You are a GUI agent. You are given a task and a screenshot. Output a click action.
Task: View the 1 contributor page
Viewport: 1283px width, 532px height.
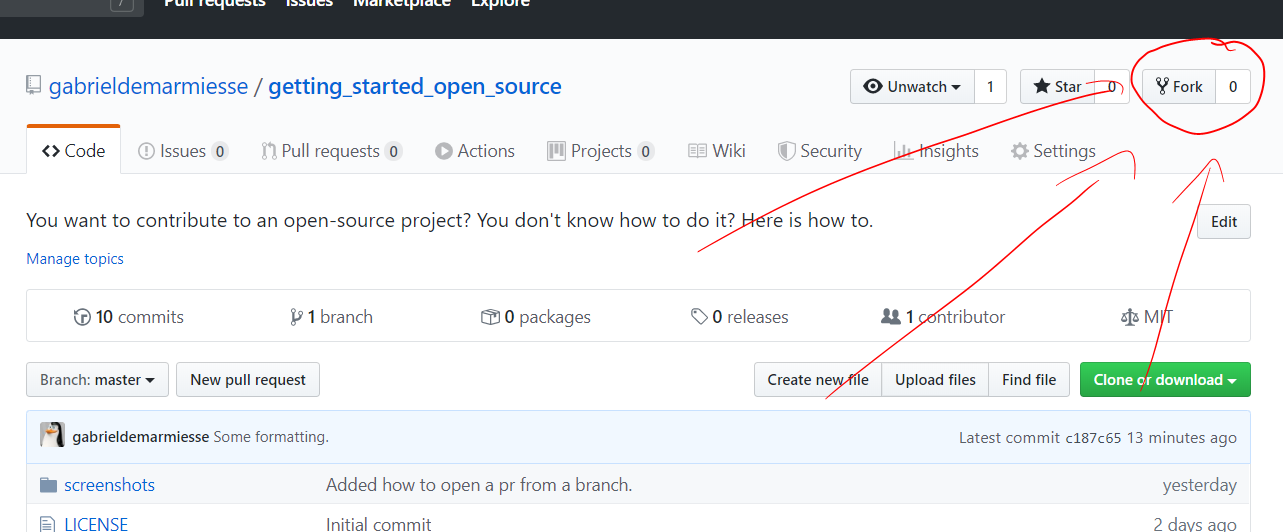pyautogui.click(x=943, y=317)
